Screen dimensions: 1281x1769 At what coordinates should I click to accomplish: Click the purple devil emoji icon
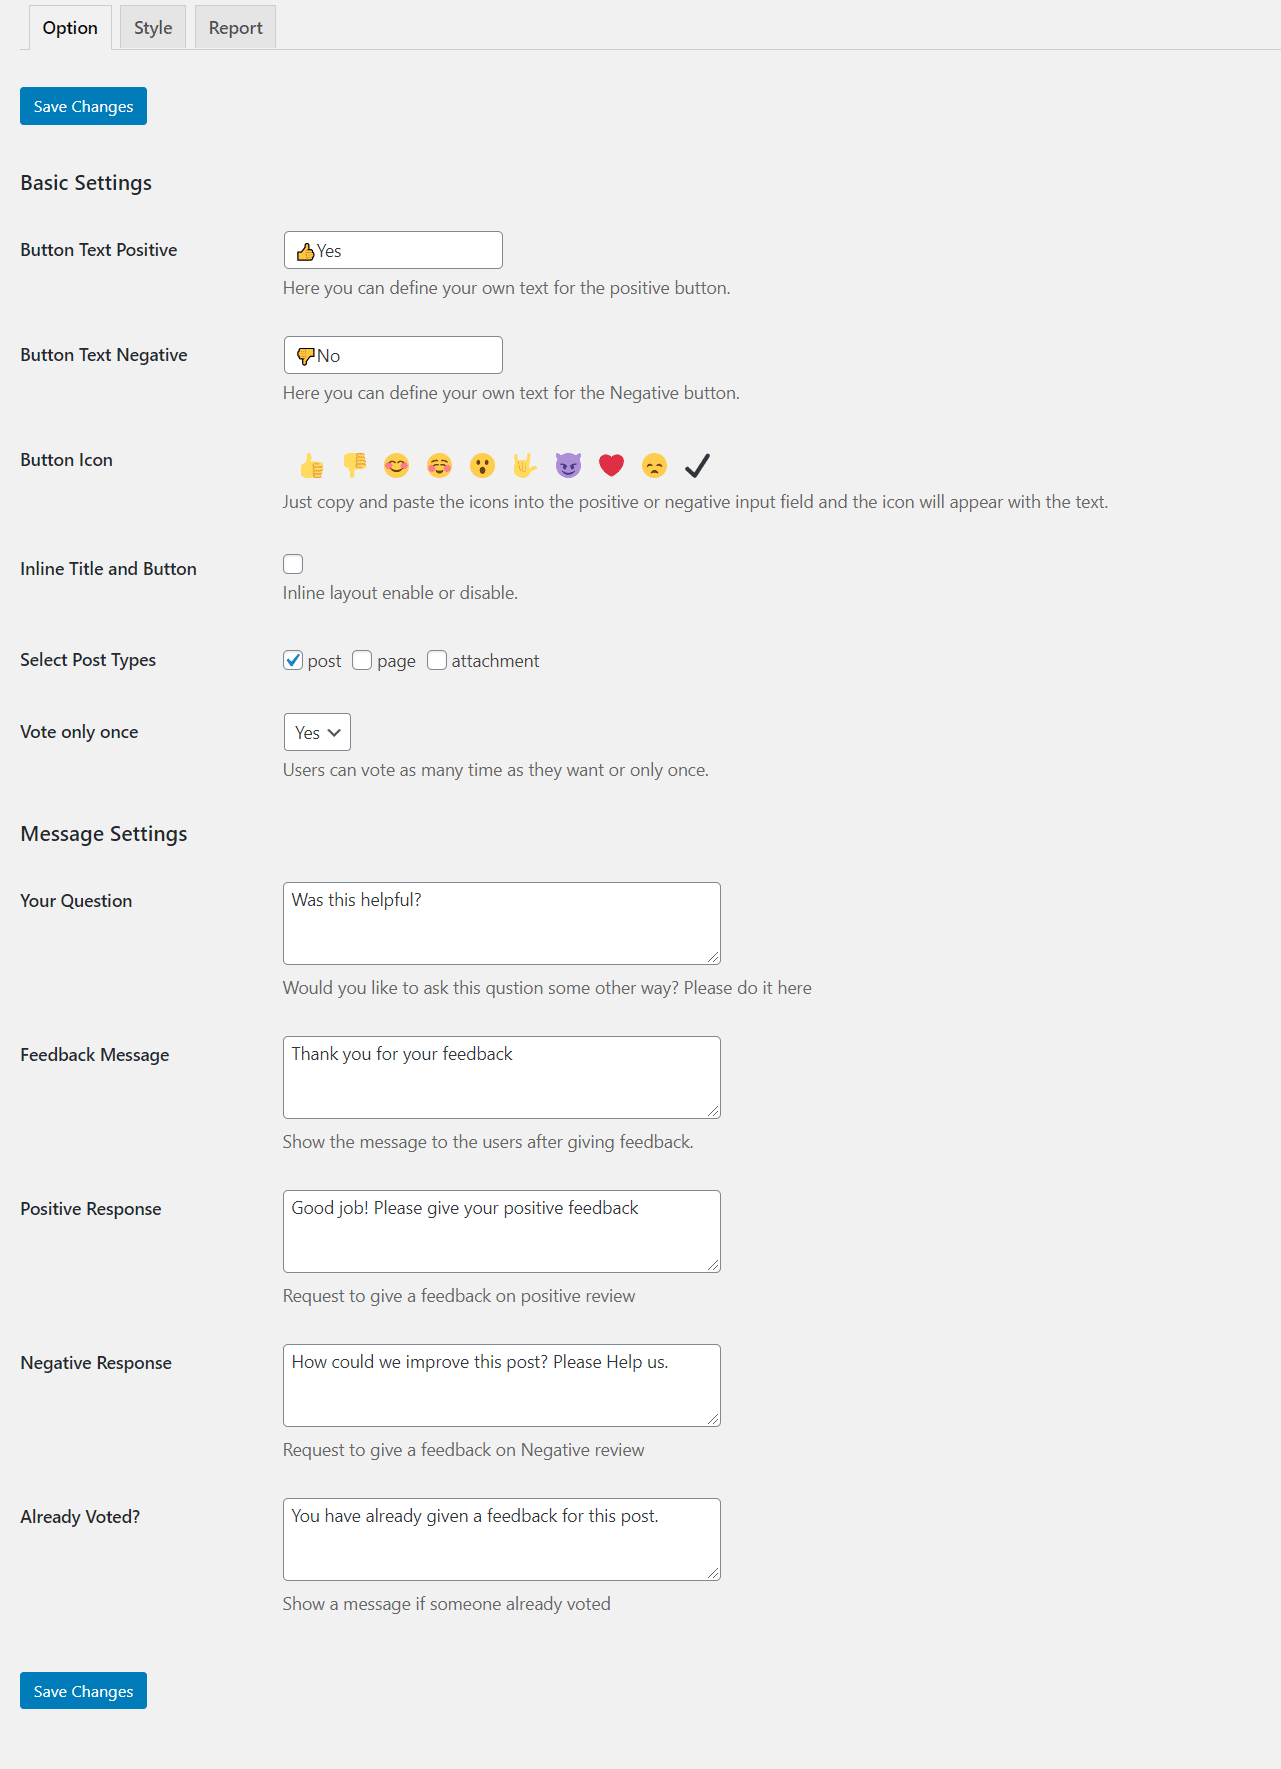click(568, 465)
